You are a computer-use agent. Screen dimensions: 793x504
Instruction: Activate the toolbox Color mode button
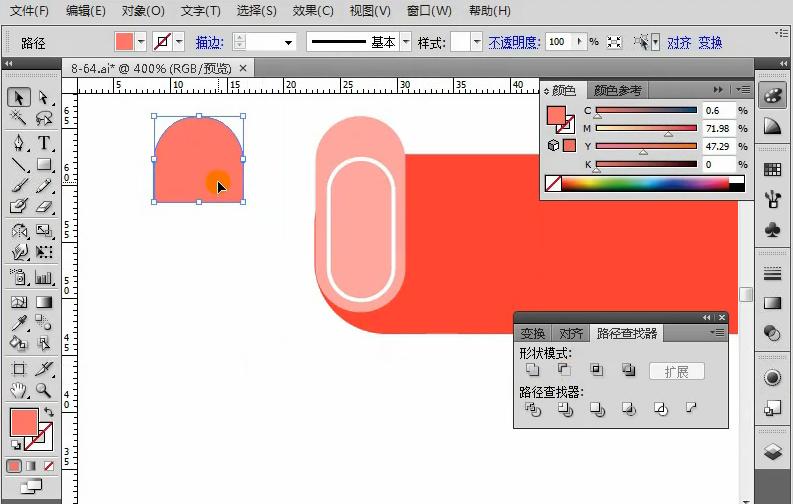click(14, 466)
